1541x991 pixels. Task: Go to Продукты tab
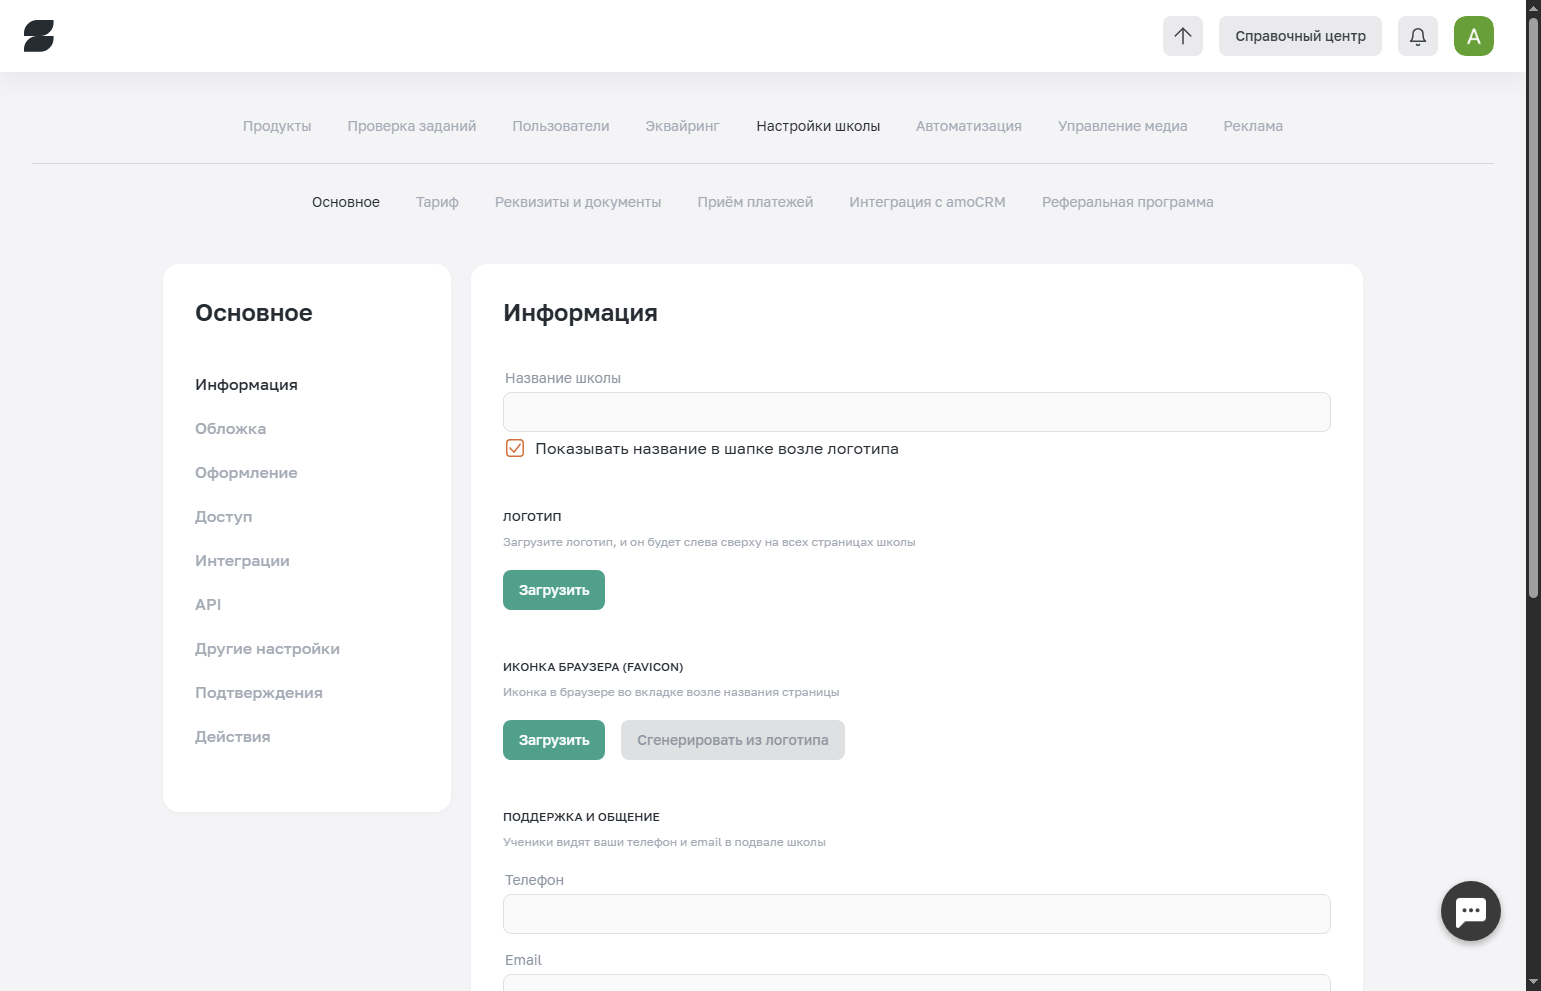tap(277, 126)
